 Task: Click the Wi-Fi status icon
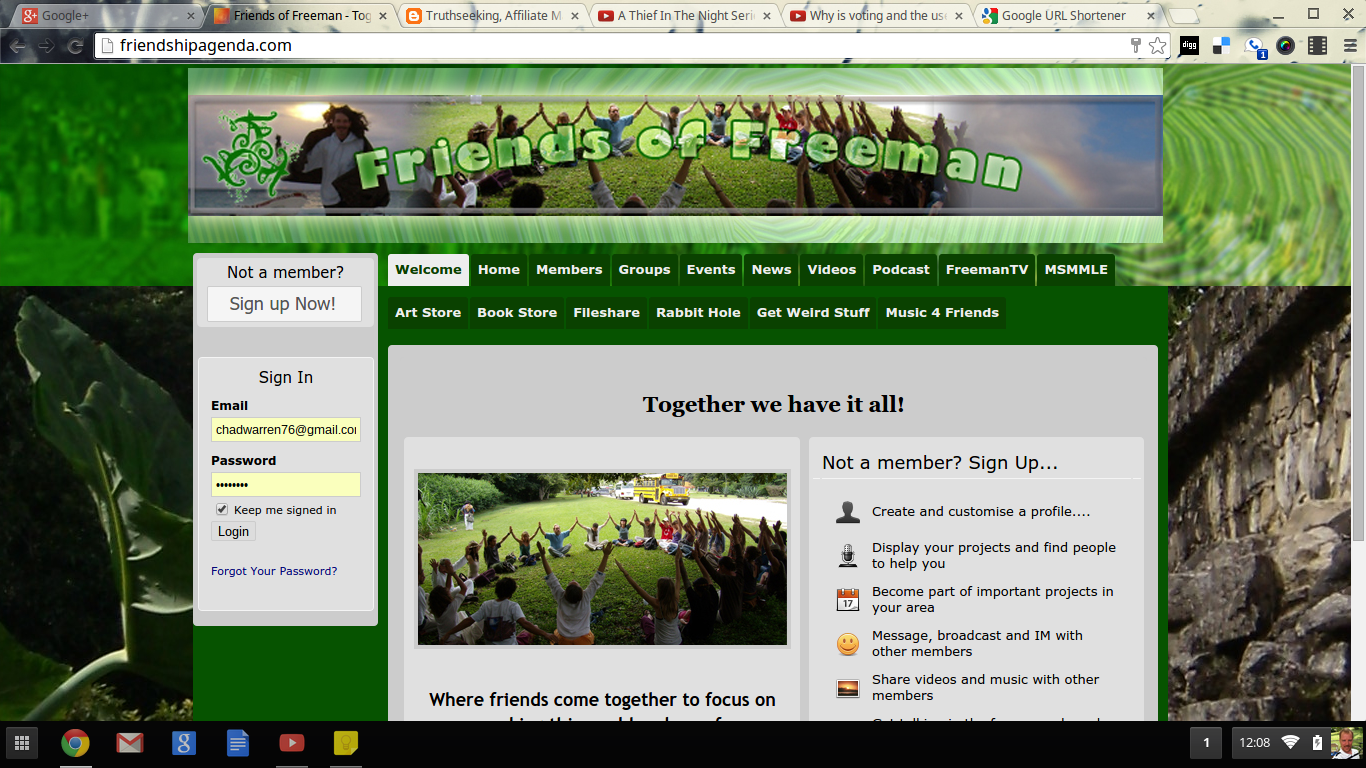pyautogui.click(x=1290, y=743)
